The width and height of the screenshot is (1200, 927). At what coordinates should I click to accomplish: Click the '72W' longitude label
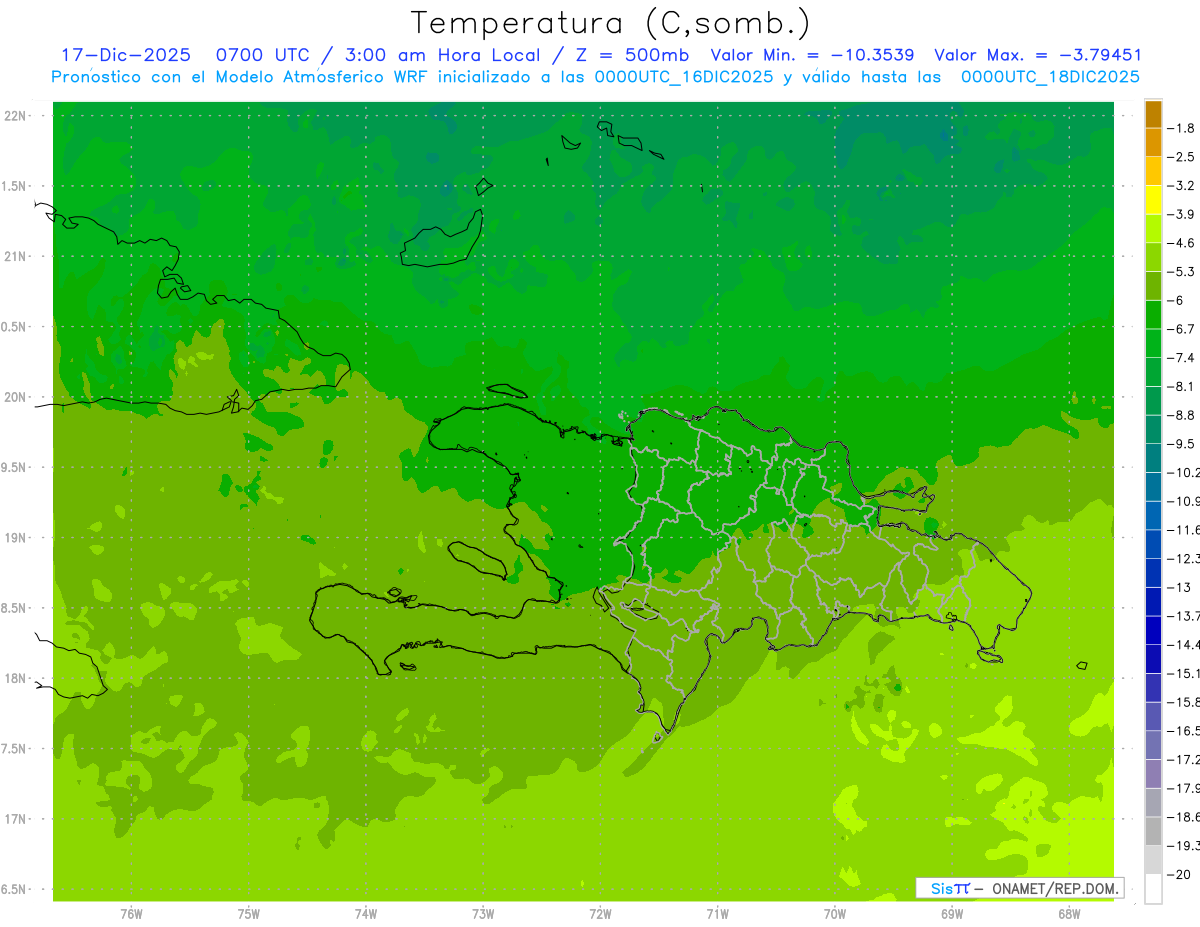(x=600, y=913)
